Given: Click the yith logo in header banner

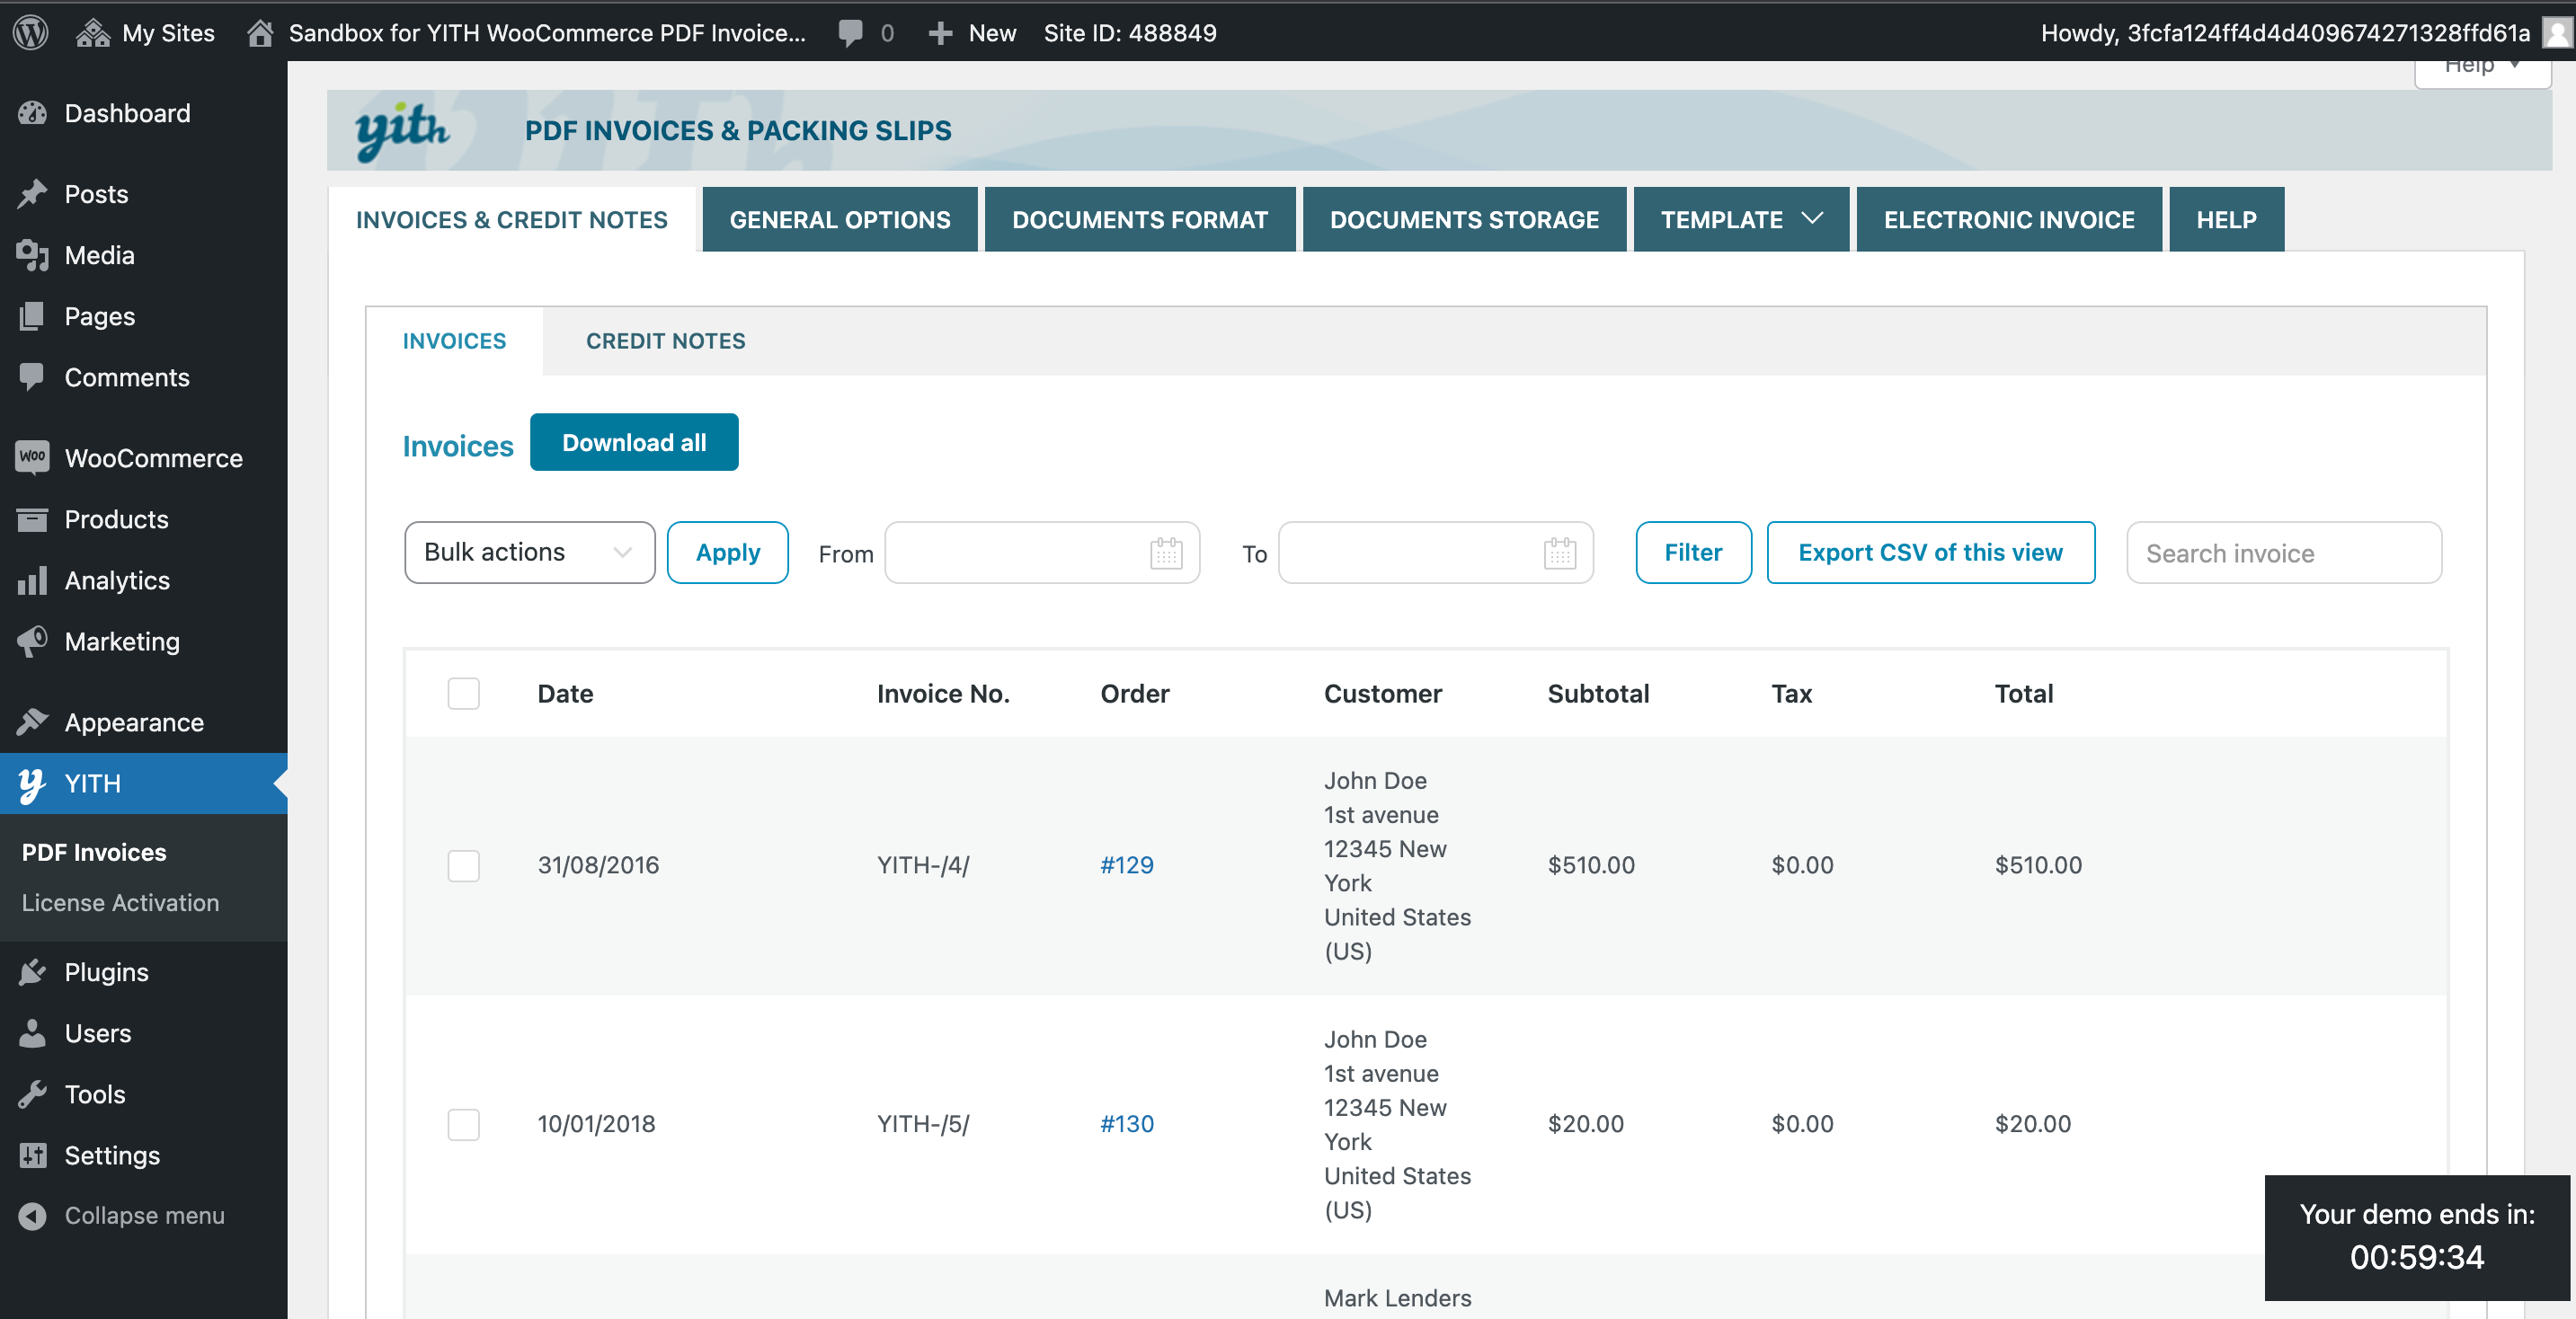Looking at the screenshot, I should click(402, 131).
